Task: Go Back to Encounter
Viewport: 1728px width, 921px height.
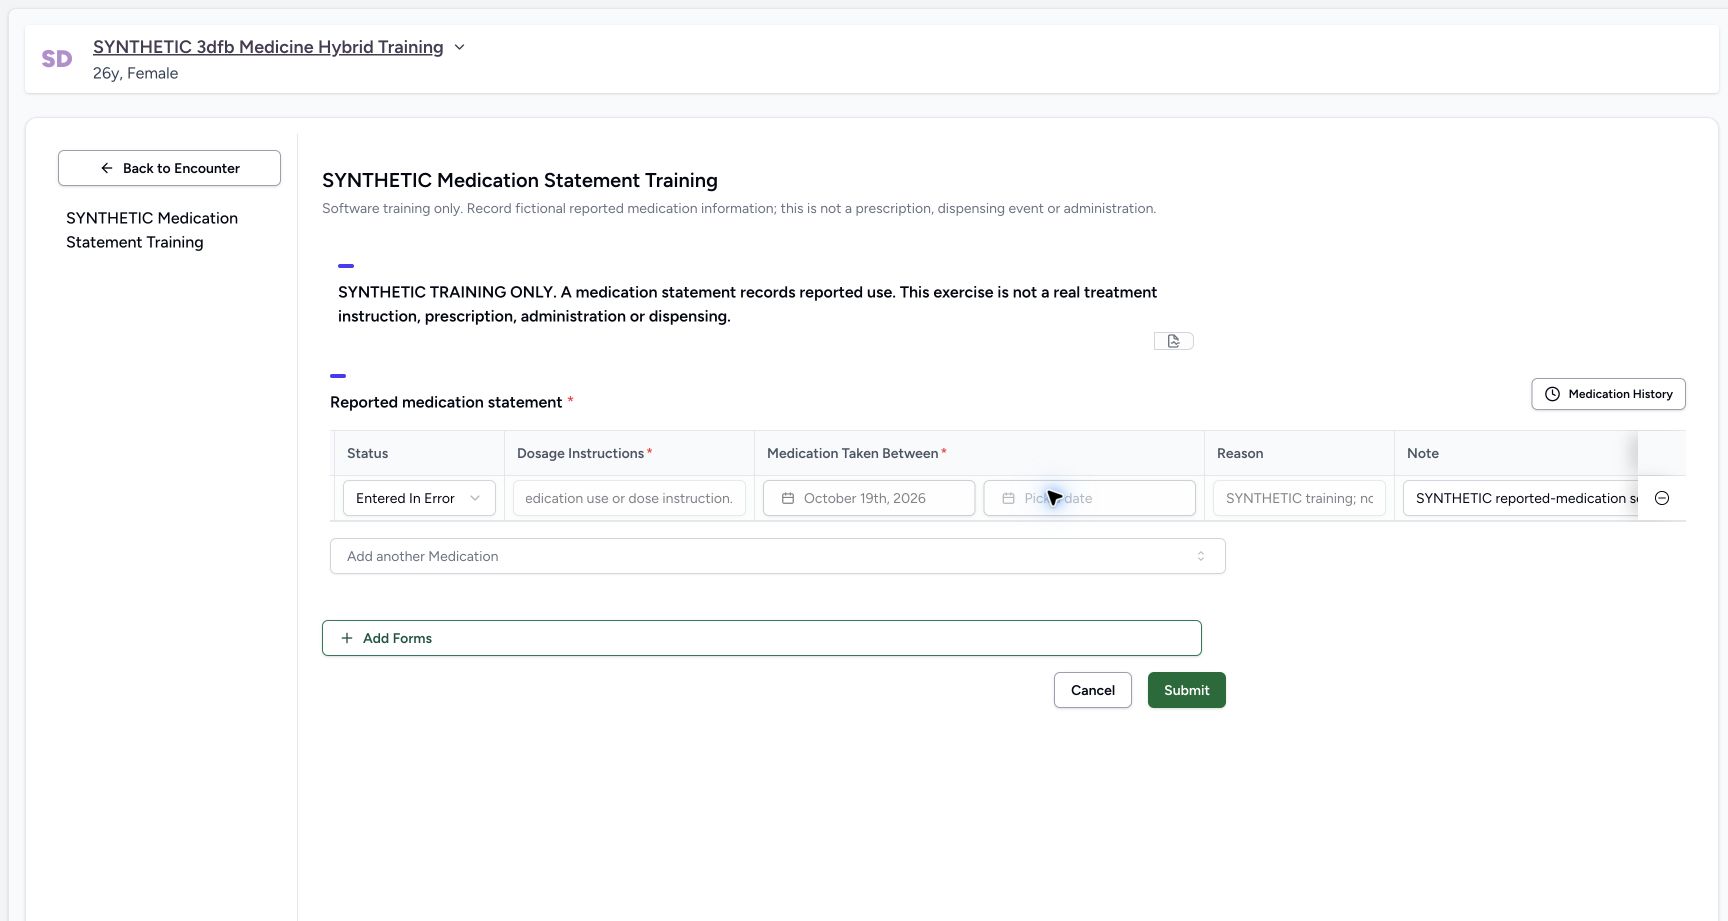Action: point(169,168)
